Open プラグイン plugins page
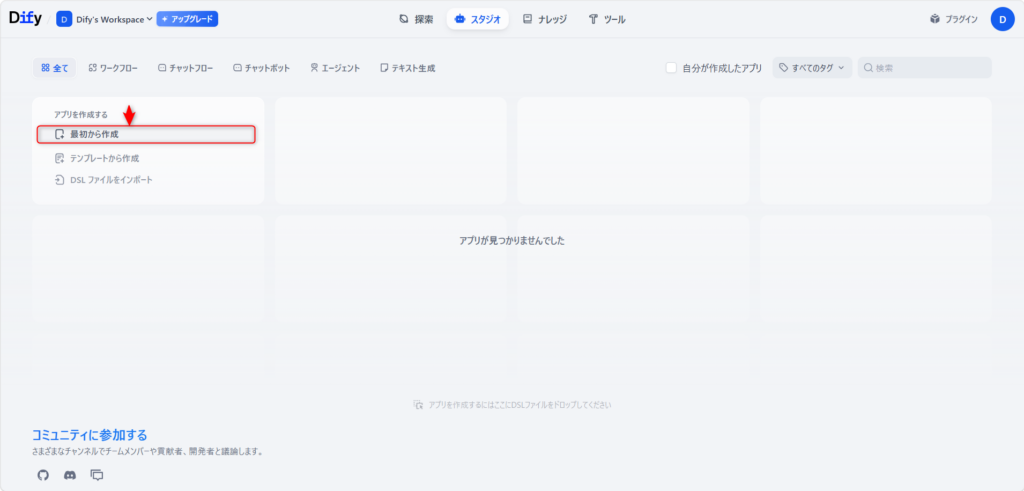Screen dimensions: 1024x491 point(953,19)
